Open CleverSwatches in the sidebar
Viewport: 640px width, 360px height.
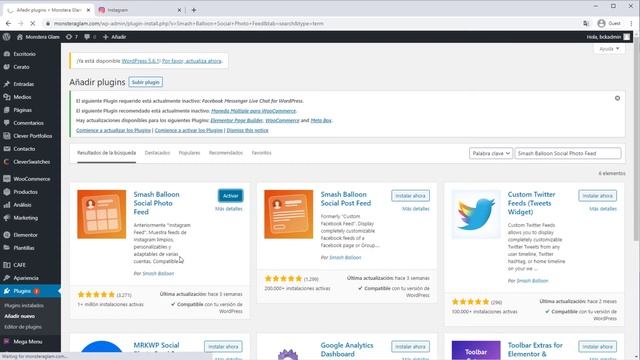[x=30, y=162]
